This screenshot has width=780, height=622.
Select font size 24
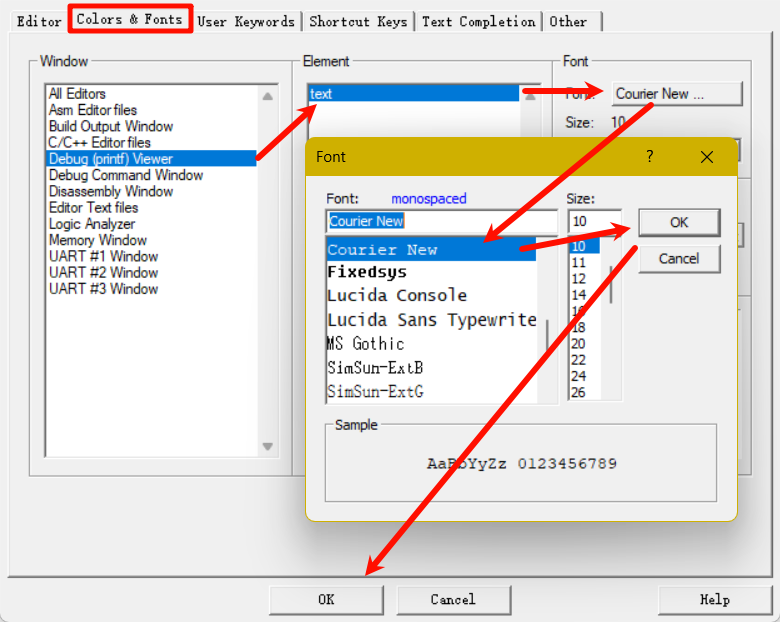coord(585,376)
